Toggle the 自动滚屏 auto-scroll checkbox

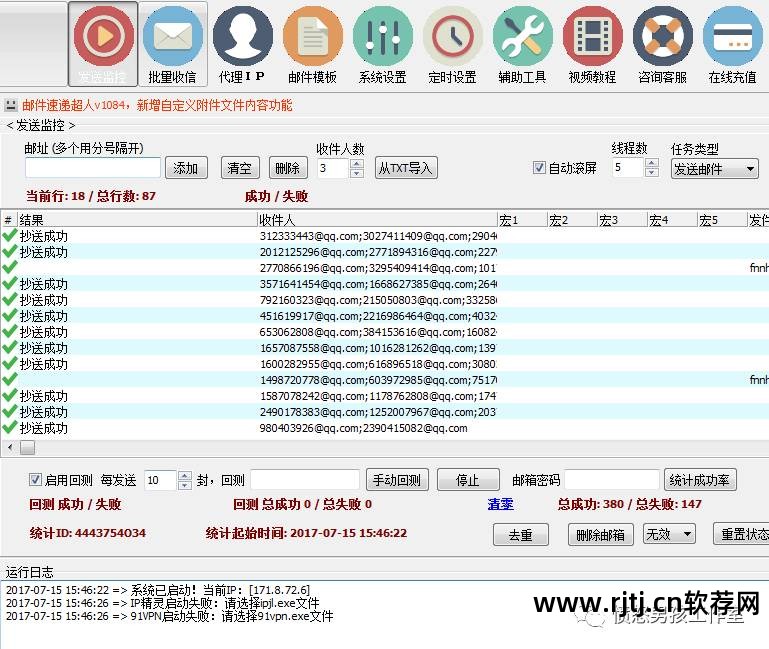pos(539,168)
